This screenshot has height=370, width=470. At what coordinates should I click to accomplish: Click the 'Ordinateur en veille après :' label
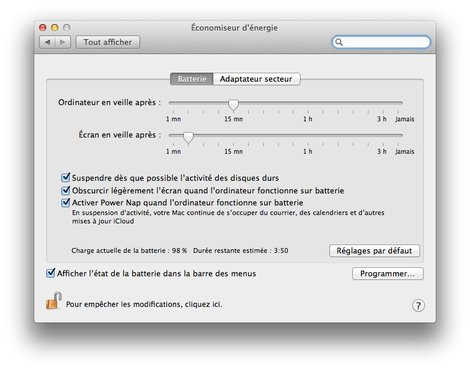tap(109, 102)
